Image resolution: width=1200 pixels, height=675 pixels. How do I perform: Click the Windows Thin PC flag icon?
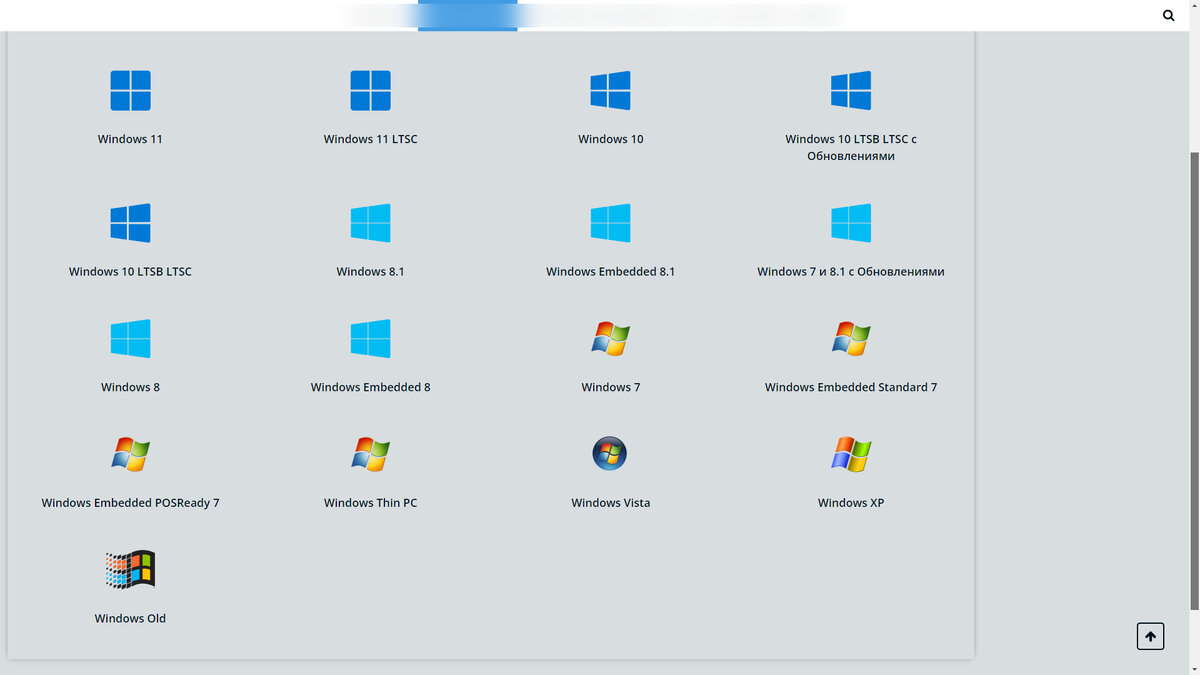[x=370, y=454]
